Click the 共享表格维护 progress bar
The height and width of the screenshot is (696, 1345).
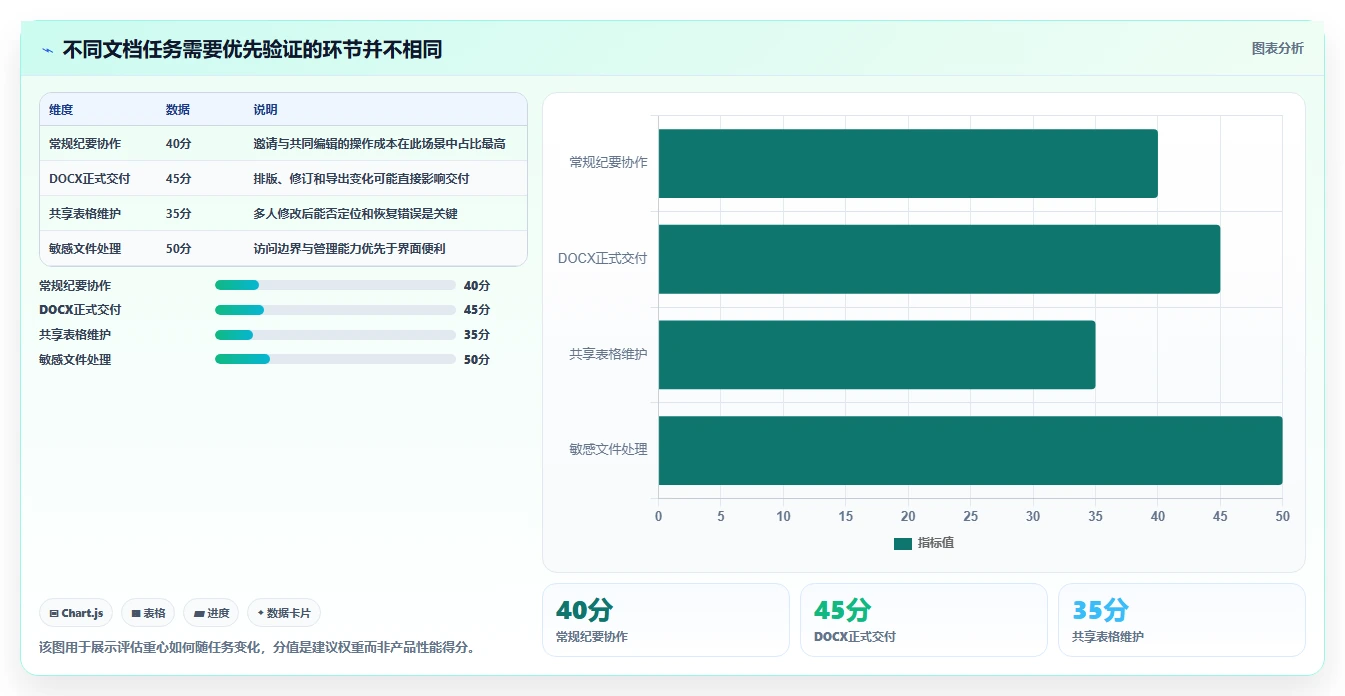tap(335, 335)
